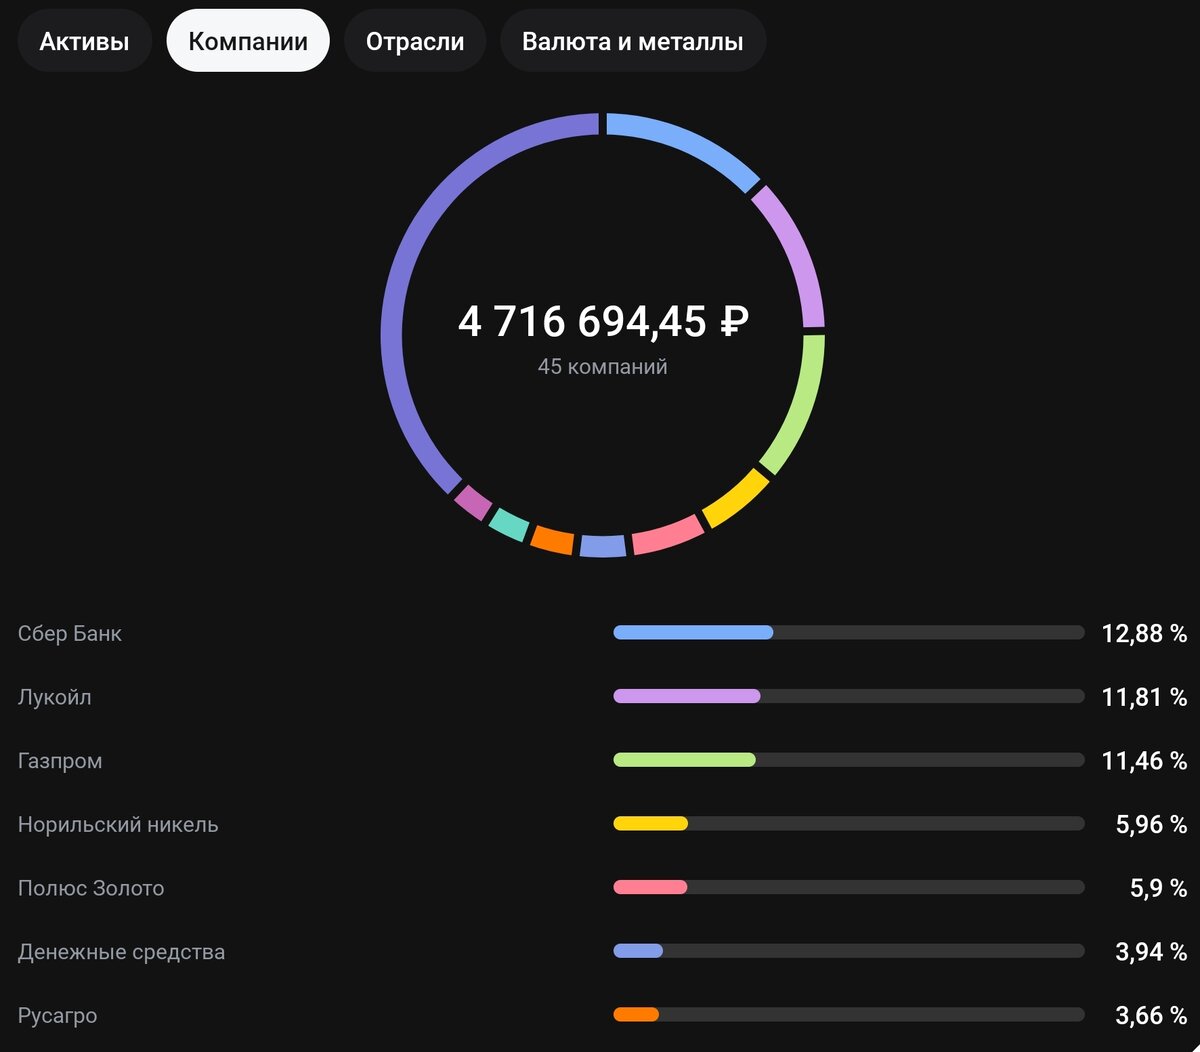Click the orange Русагро donut segment

(x=552, y=540)
